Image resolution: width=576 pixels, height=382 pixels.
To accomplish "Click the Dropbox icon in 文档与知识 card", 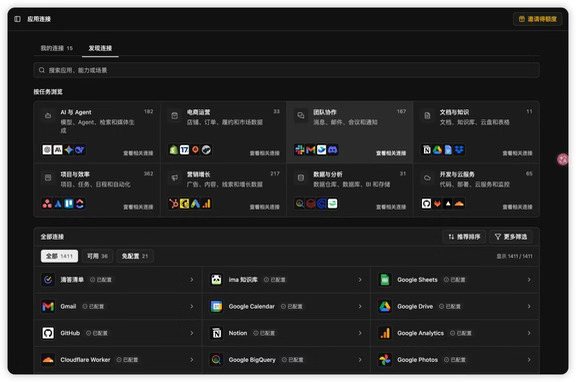I will [x=459, y=150].
